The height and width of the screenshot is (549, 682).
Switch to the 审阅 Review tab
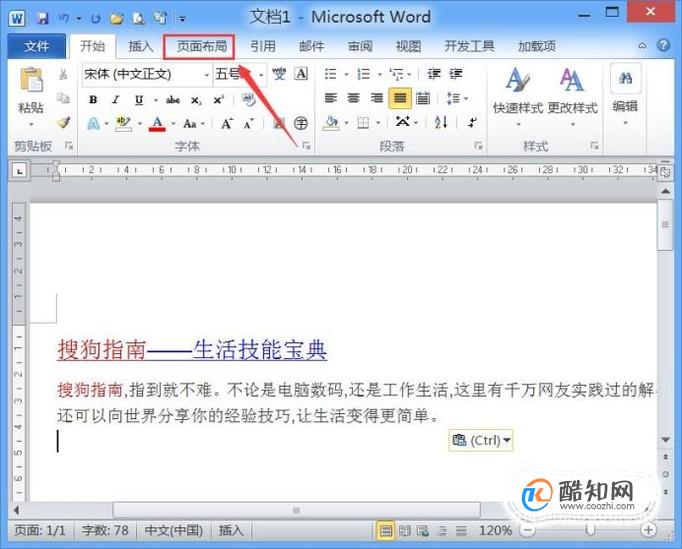click(x=360, y=46)
